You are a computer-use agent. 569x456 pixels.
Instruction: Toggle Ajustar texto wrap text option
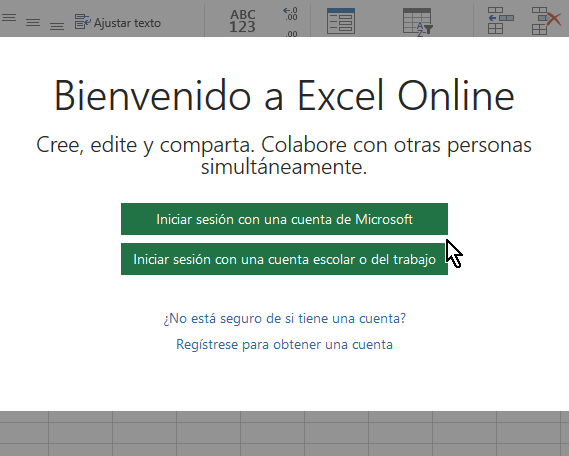118,22
